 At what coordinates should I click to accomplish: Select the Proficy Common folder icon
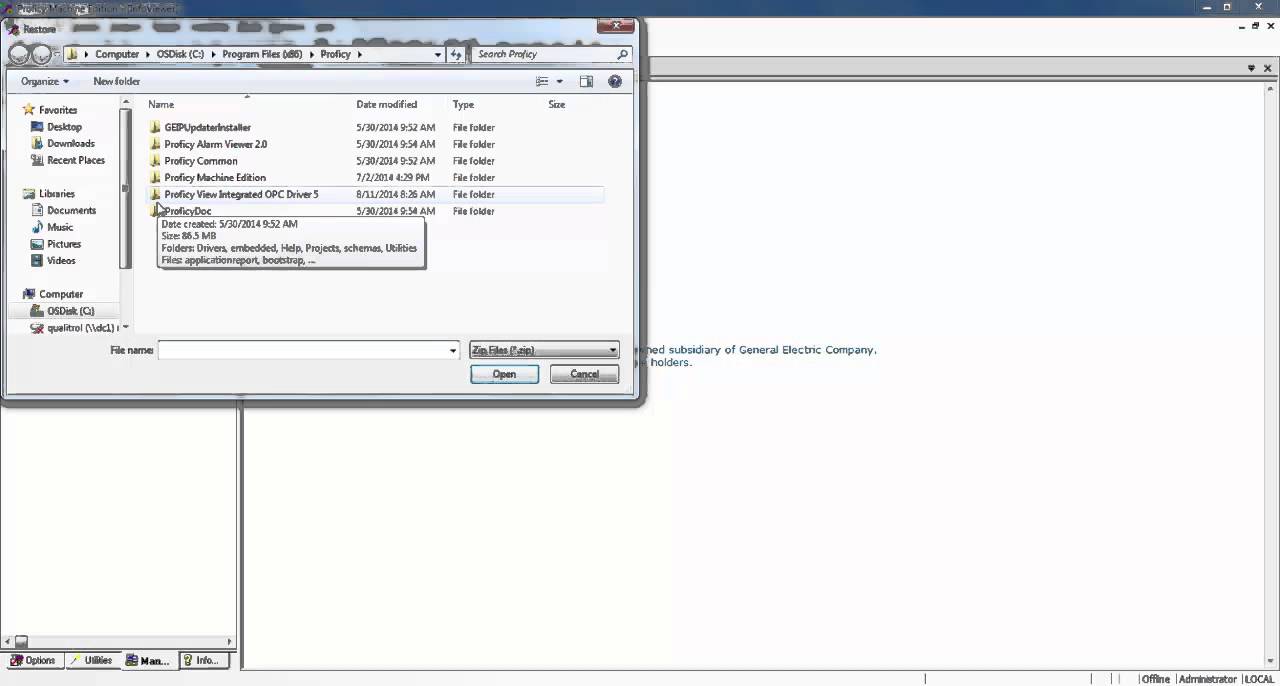pos(155,161)
